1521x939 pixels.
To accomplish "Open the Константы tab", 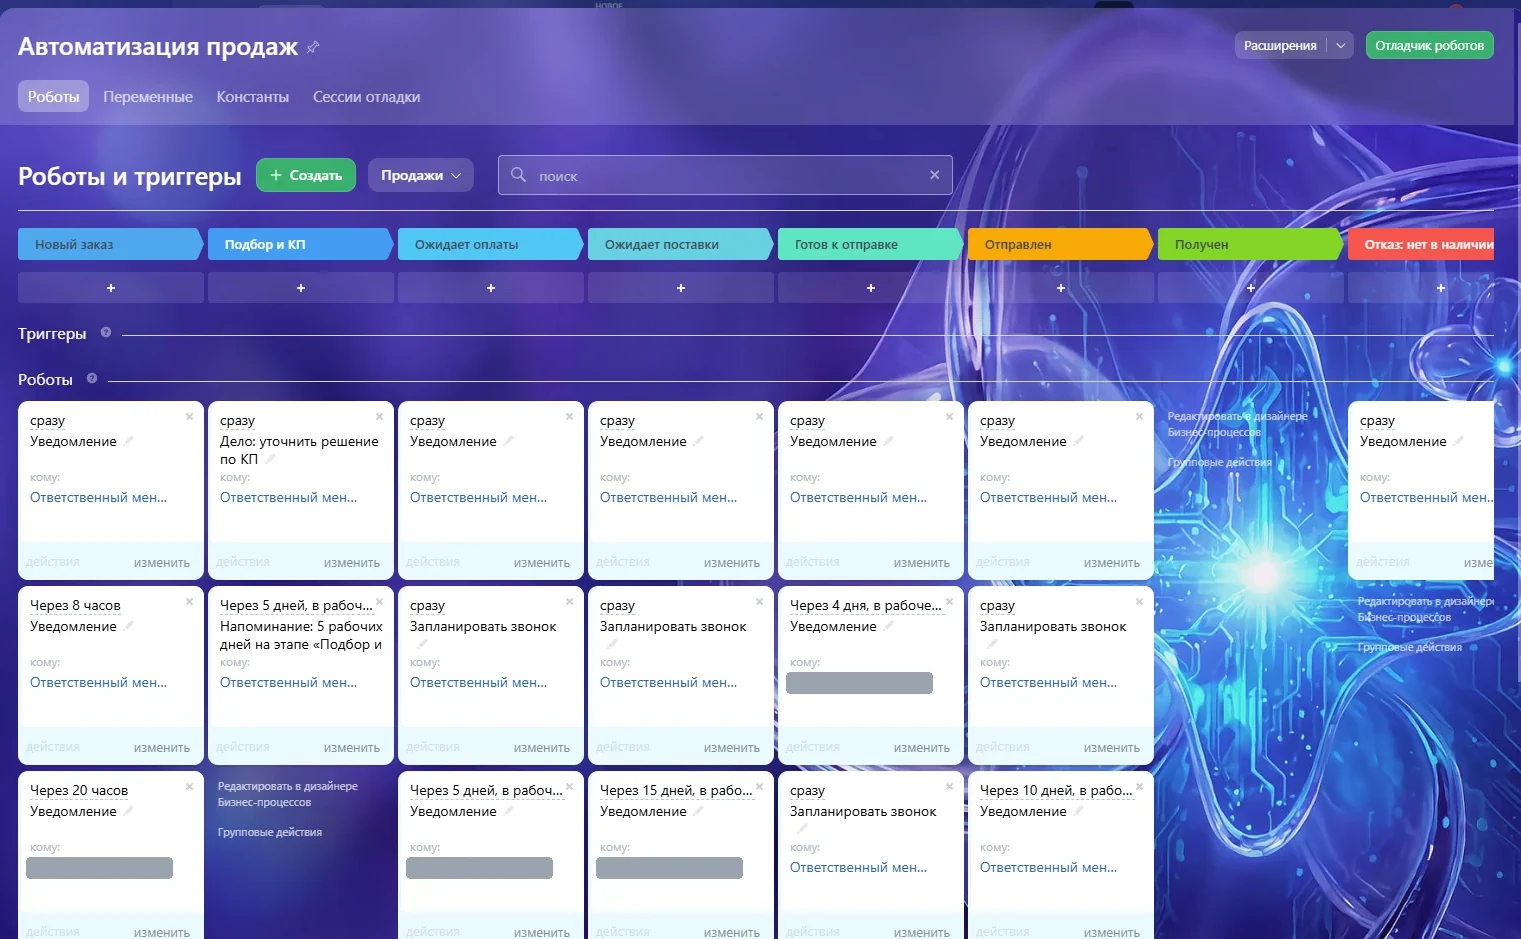I will (x=253, y=96).
